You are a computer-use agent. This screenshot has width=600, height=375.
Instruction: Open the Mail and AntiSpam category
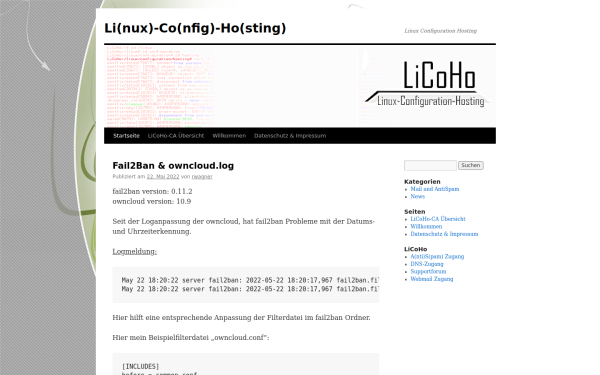435,189
